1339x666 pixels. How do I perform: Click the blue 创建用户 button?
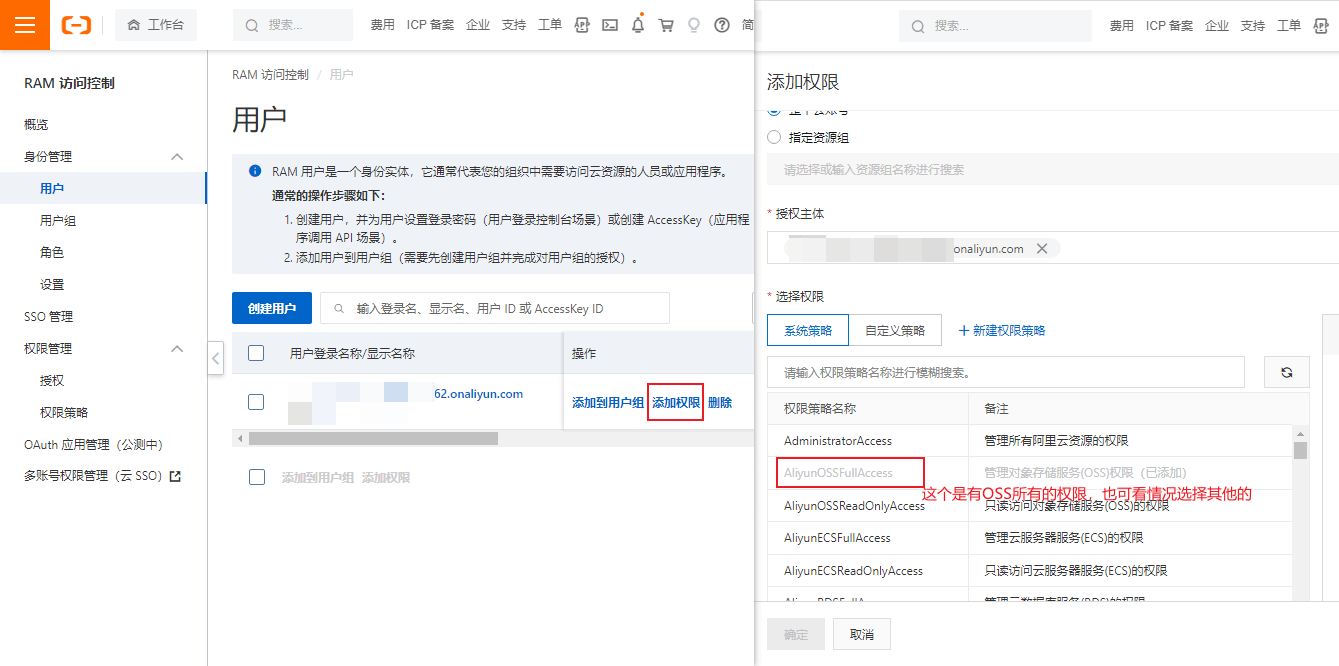tap(272, 308)
